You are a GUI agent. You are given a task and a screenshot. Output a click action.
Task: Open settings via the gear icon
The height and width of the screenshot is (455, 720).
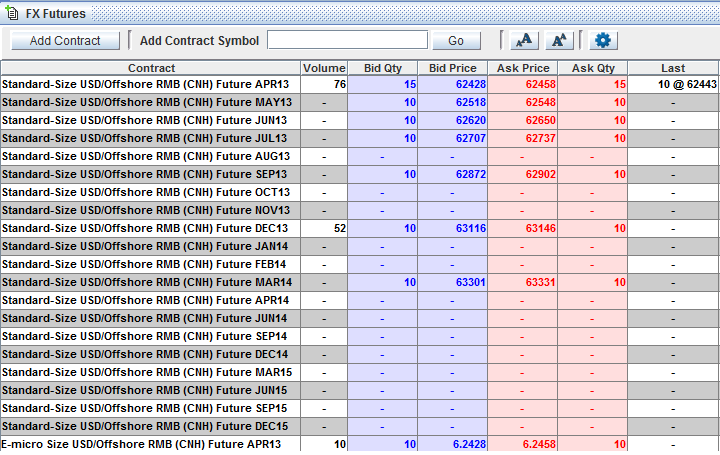[x=602, y=40]
